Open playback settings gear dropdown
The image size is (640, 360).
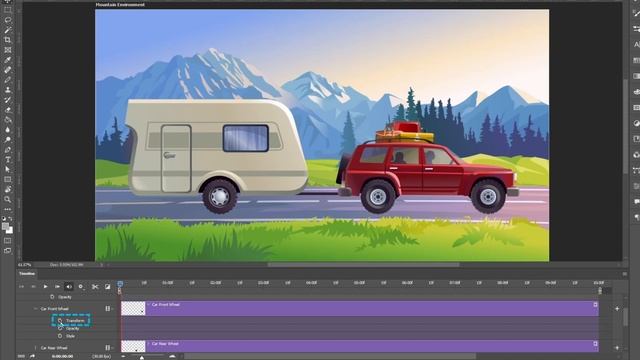point(81,287)
